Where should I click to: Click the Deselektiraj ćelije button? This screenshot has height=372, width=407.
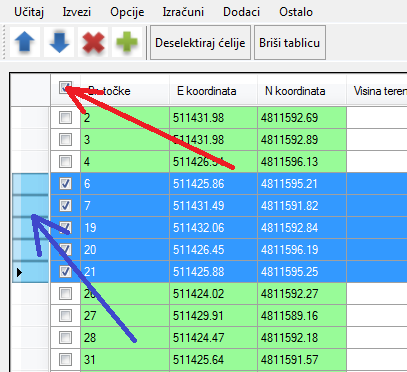(200, 43)
